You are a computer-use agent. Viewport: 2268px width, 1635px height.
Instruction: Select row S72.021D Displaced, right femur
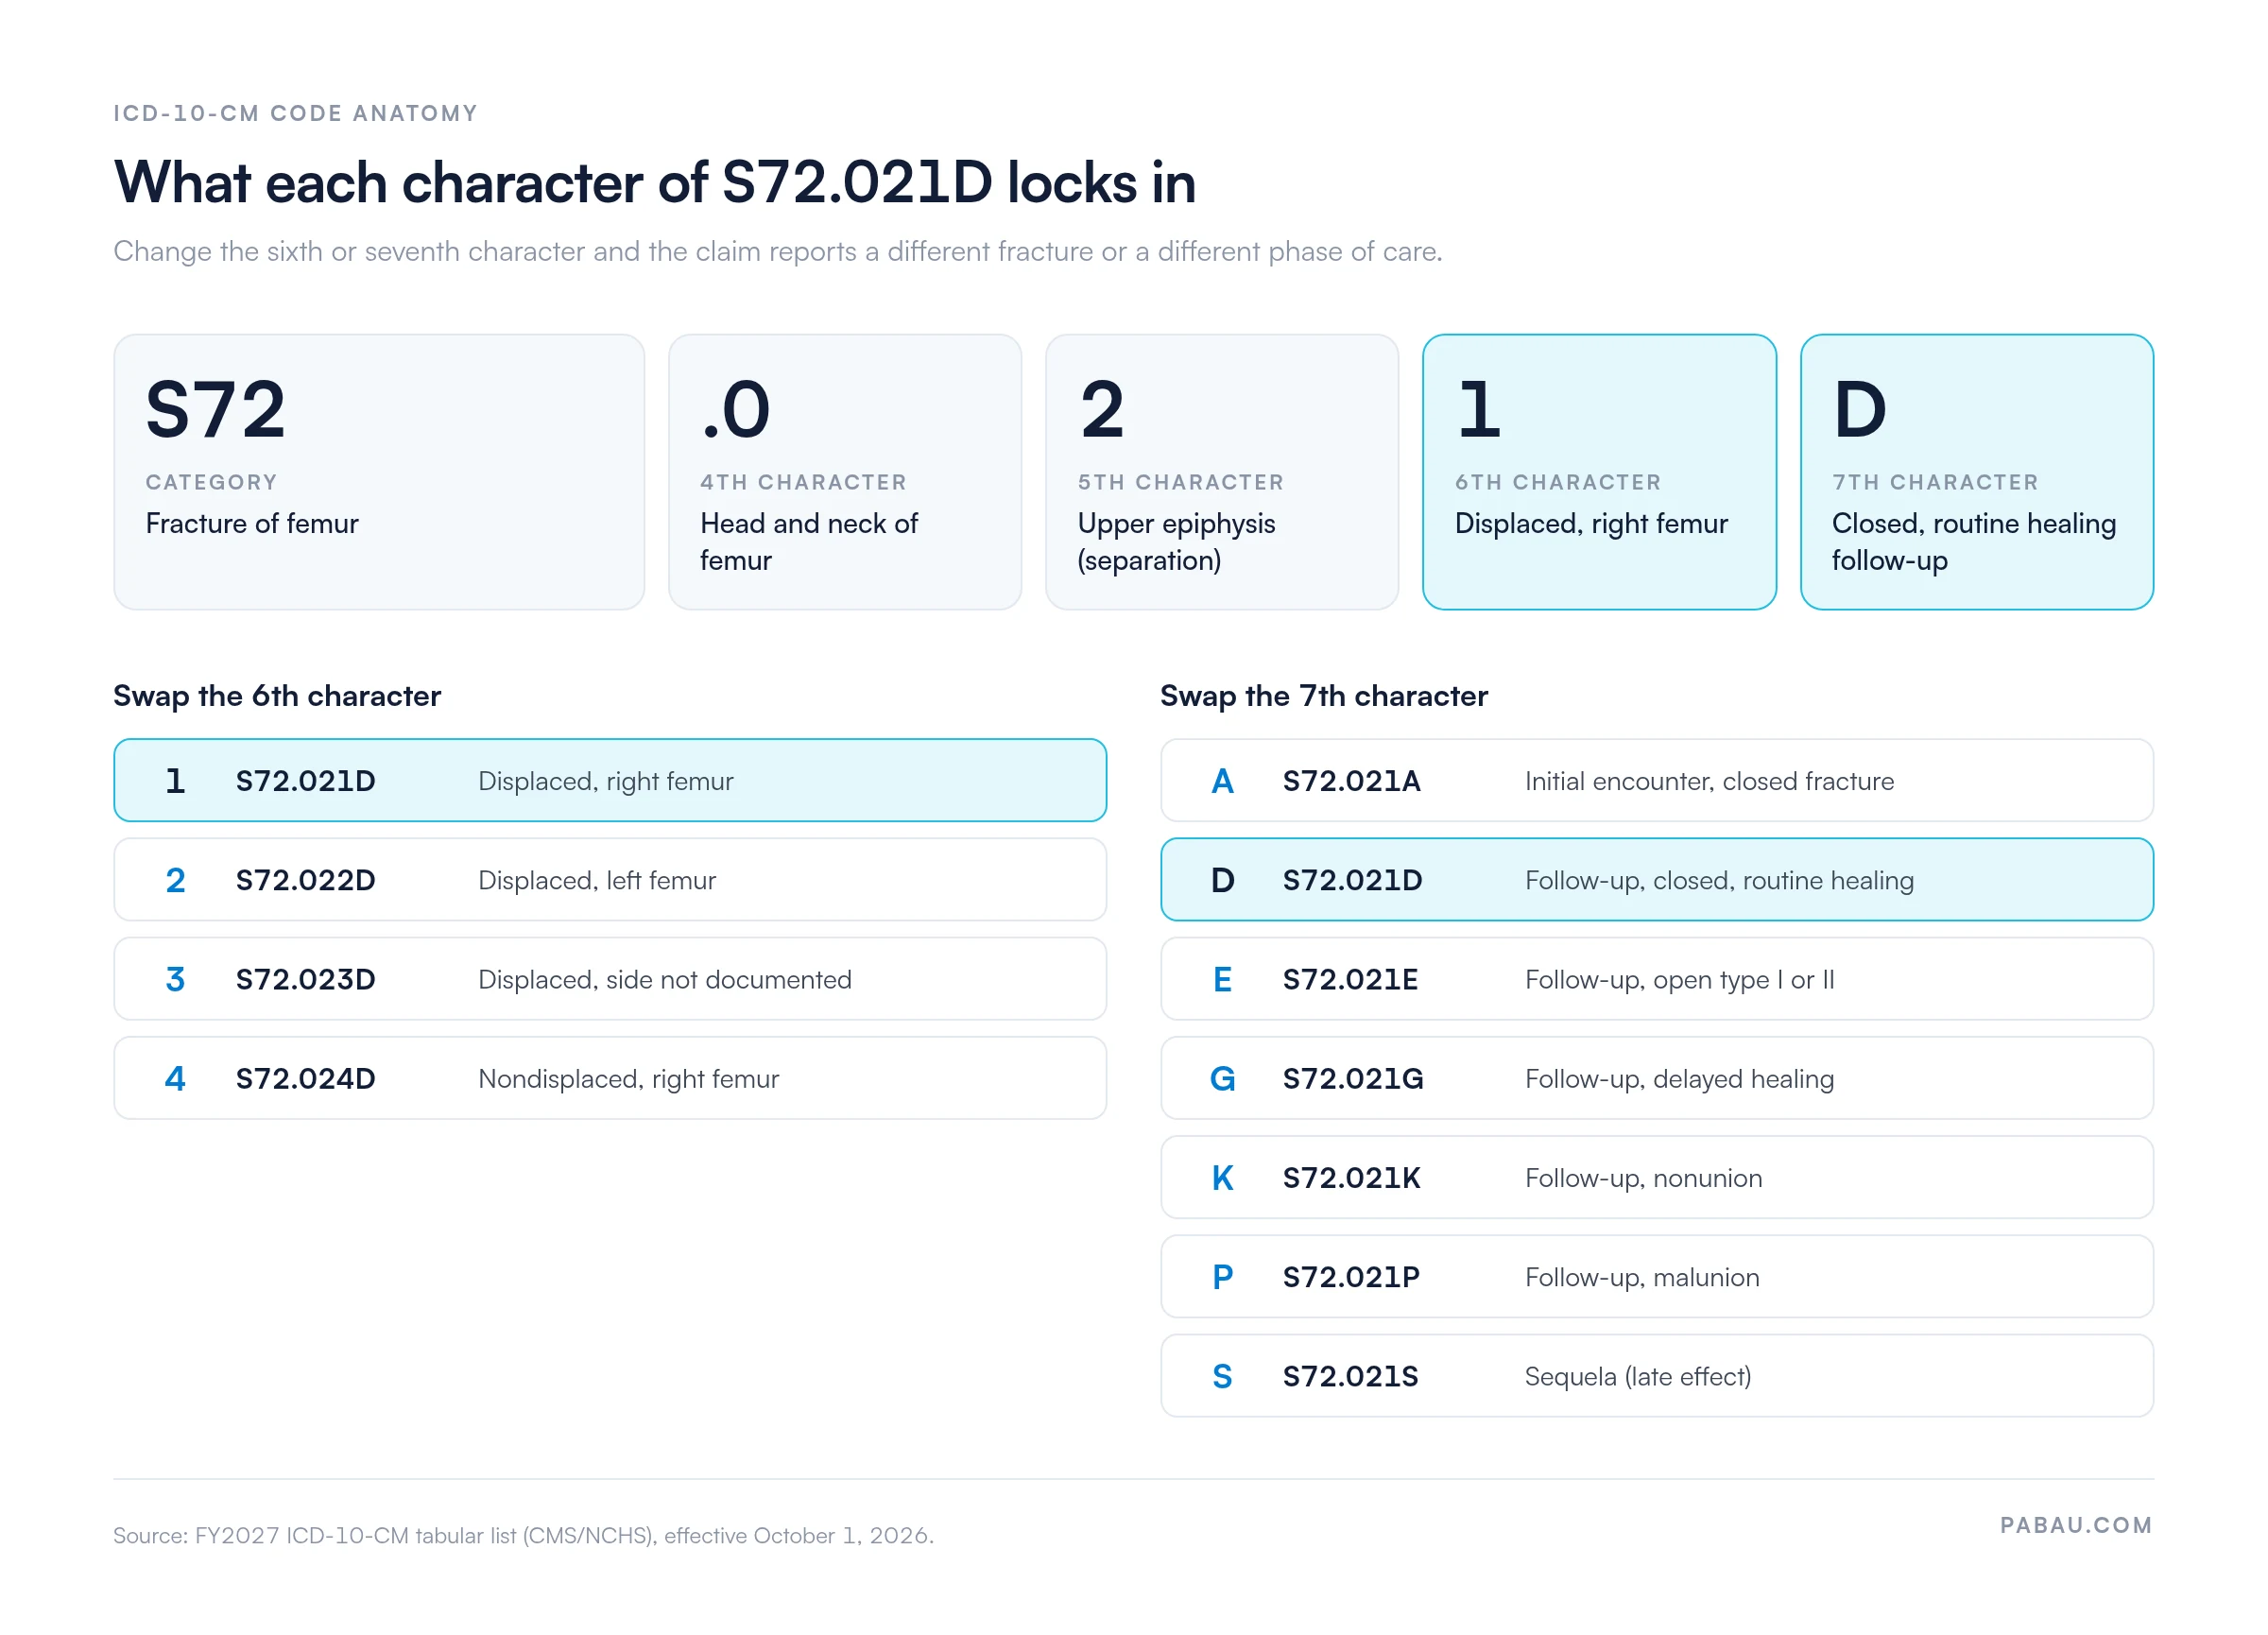pyautogui.click(x=610, y=780)
